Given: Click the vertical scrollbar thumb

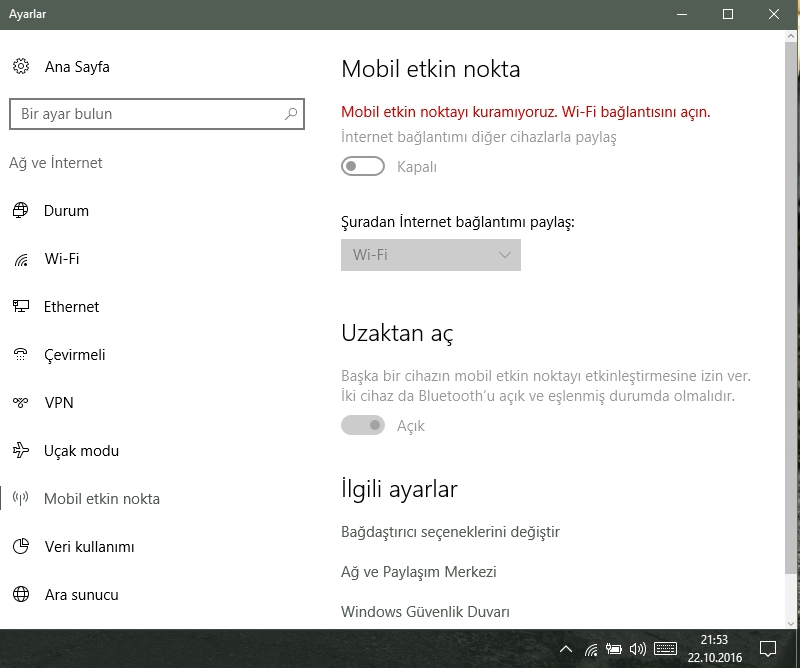Looking at the screenshot, I should (x=791, y=308).
